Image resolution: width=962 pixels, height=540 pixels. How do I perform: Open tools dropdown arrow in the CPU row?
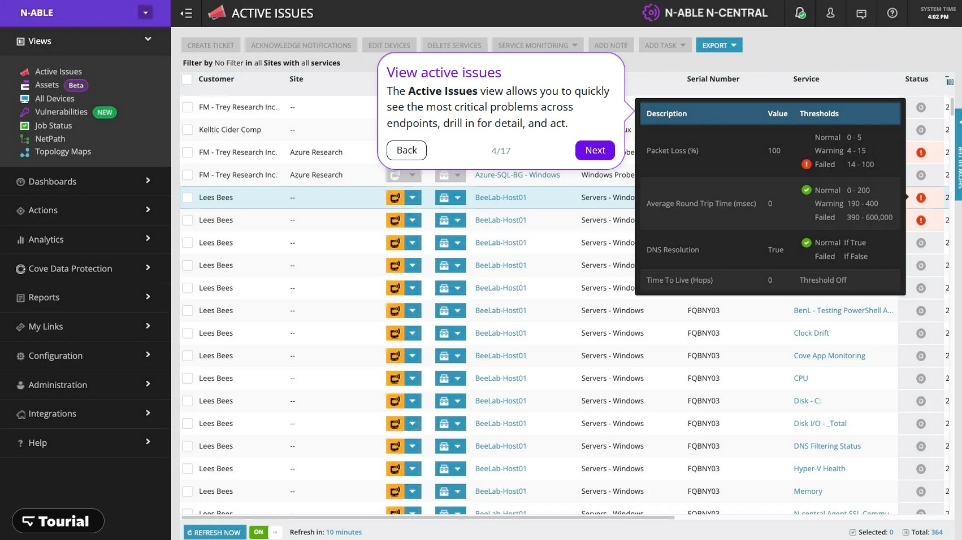pyautogui.click(x=458, y=378)
